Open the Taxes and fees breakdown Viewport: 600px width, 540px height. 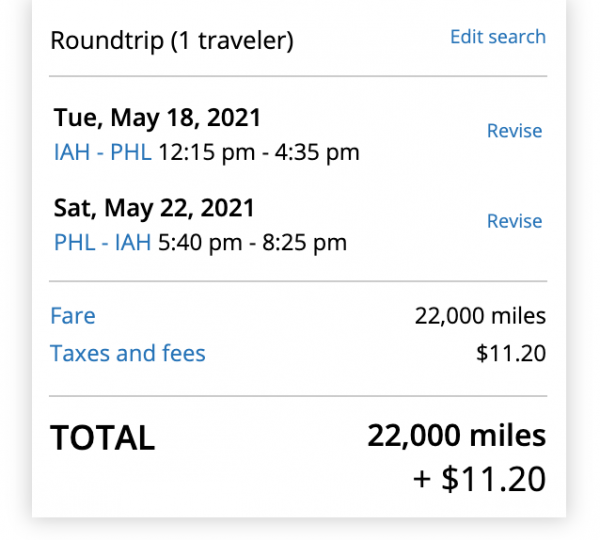[x=127, y=353]
